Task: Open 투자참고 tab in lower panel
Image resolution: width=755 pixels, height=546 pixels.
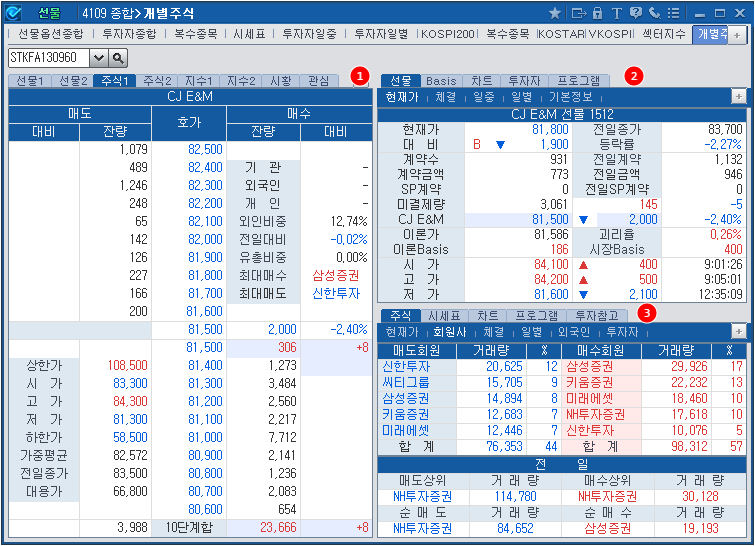Action: (x=597, y=316)
